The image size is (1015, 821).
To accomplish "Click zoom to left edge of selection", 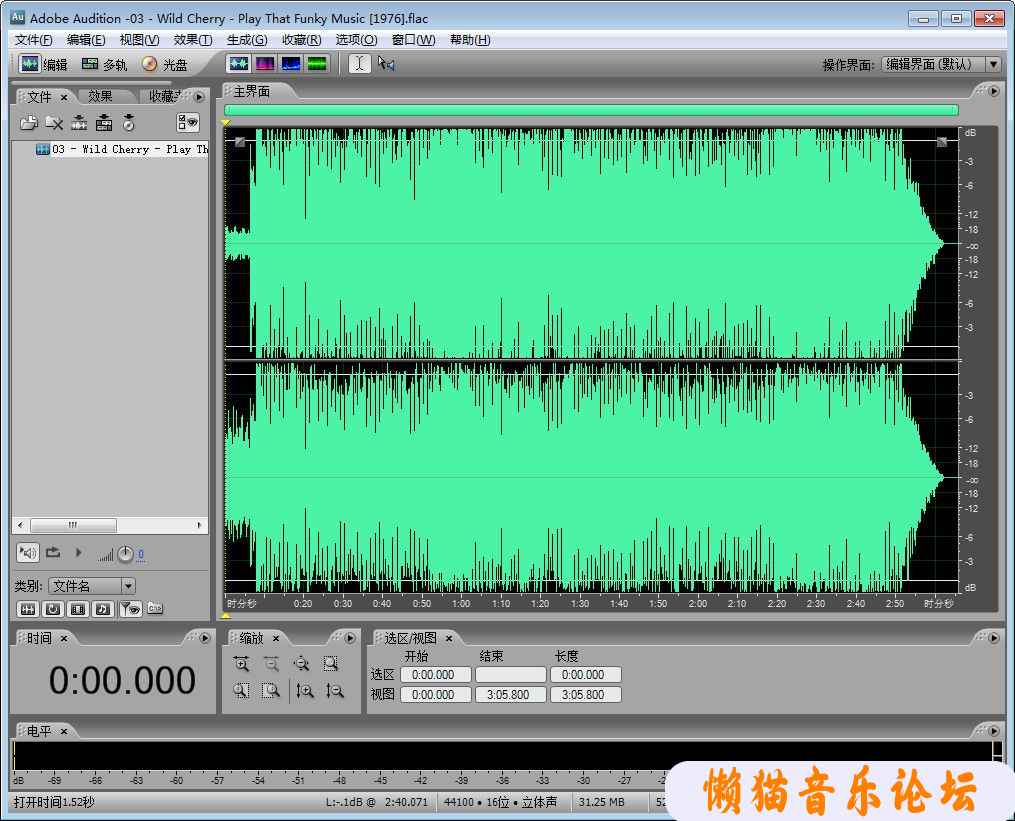I will (x=241, y=691).
